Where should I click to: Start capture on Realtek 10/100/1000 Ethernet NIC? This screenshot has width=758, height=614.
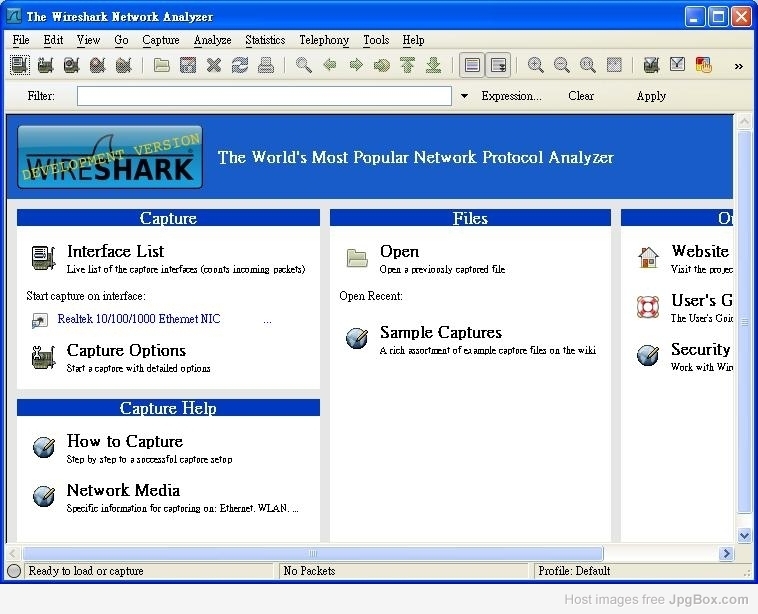pyautogui.click(x=138, y=319)
